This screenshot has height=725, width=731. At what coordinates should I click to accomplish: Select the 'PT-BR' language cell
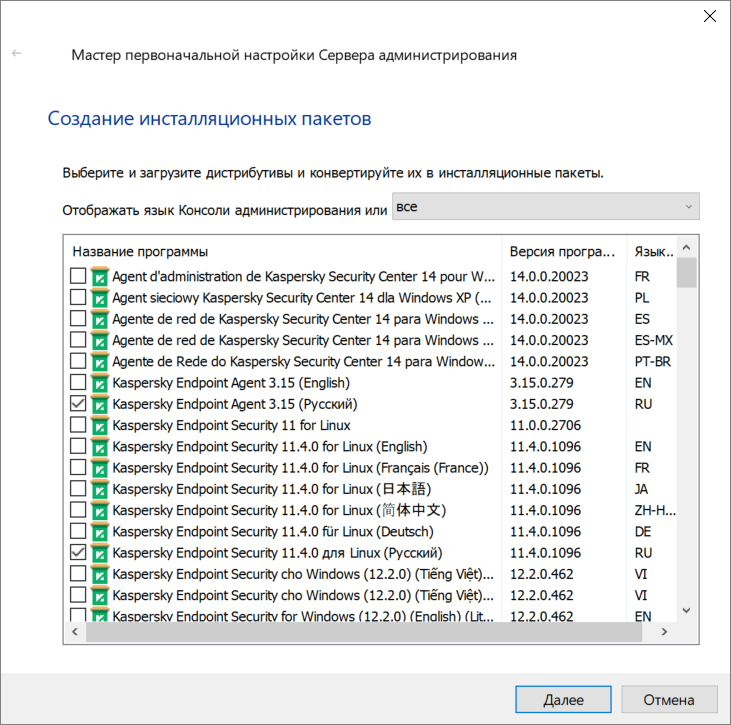653,361
